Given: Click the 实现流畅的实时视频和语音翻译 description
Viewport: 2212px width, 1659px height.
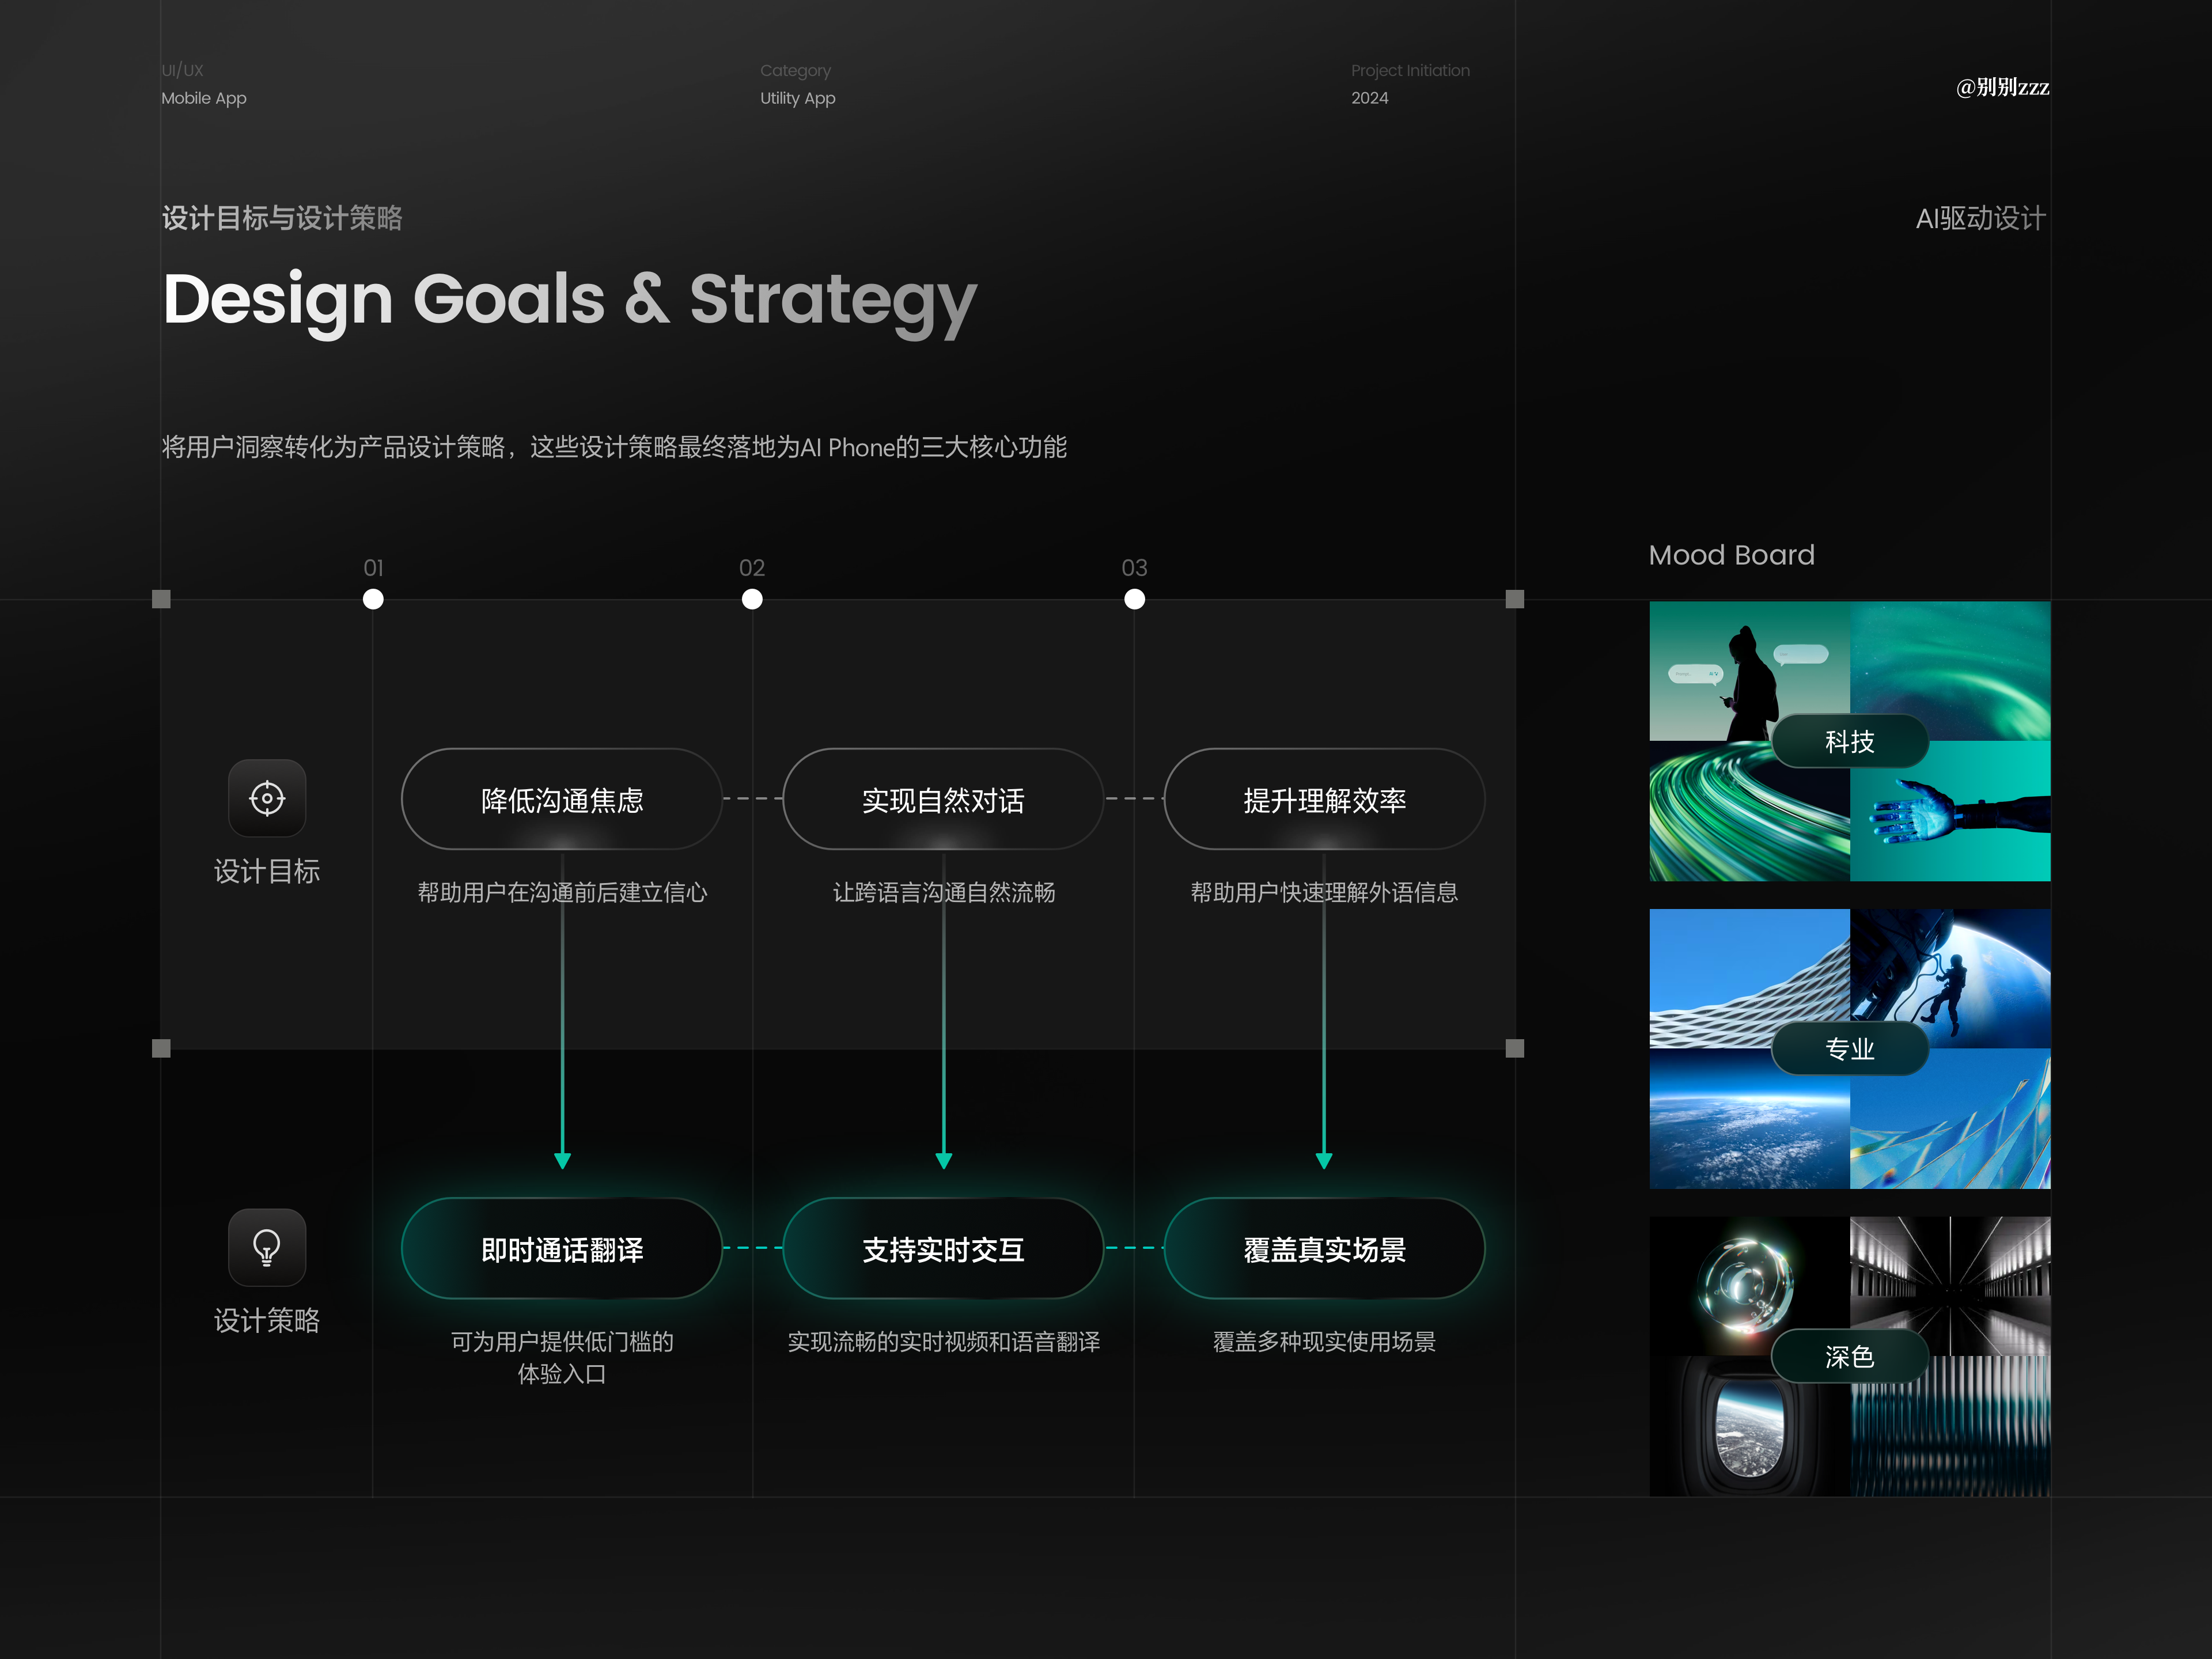Looking at the screenshot, I should [x=943, y=1342].
